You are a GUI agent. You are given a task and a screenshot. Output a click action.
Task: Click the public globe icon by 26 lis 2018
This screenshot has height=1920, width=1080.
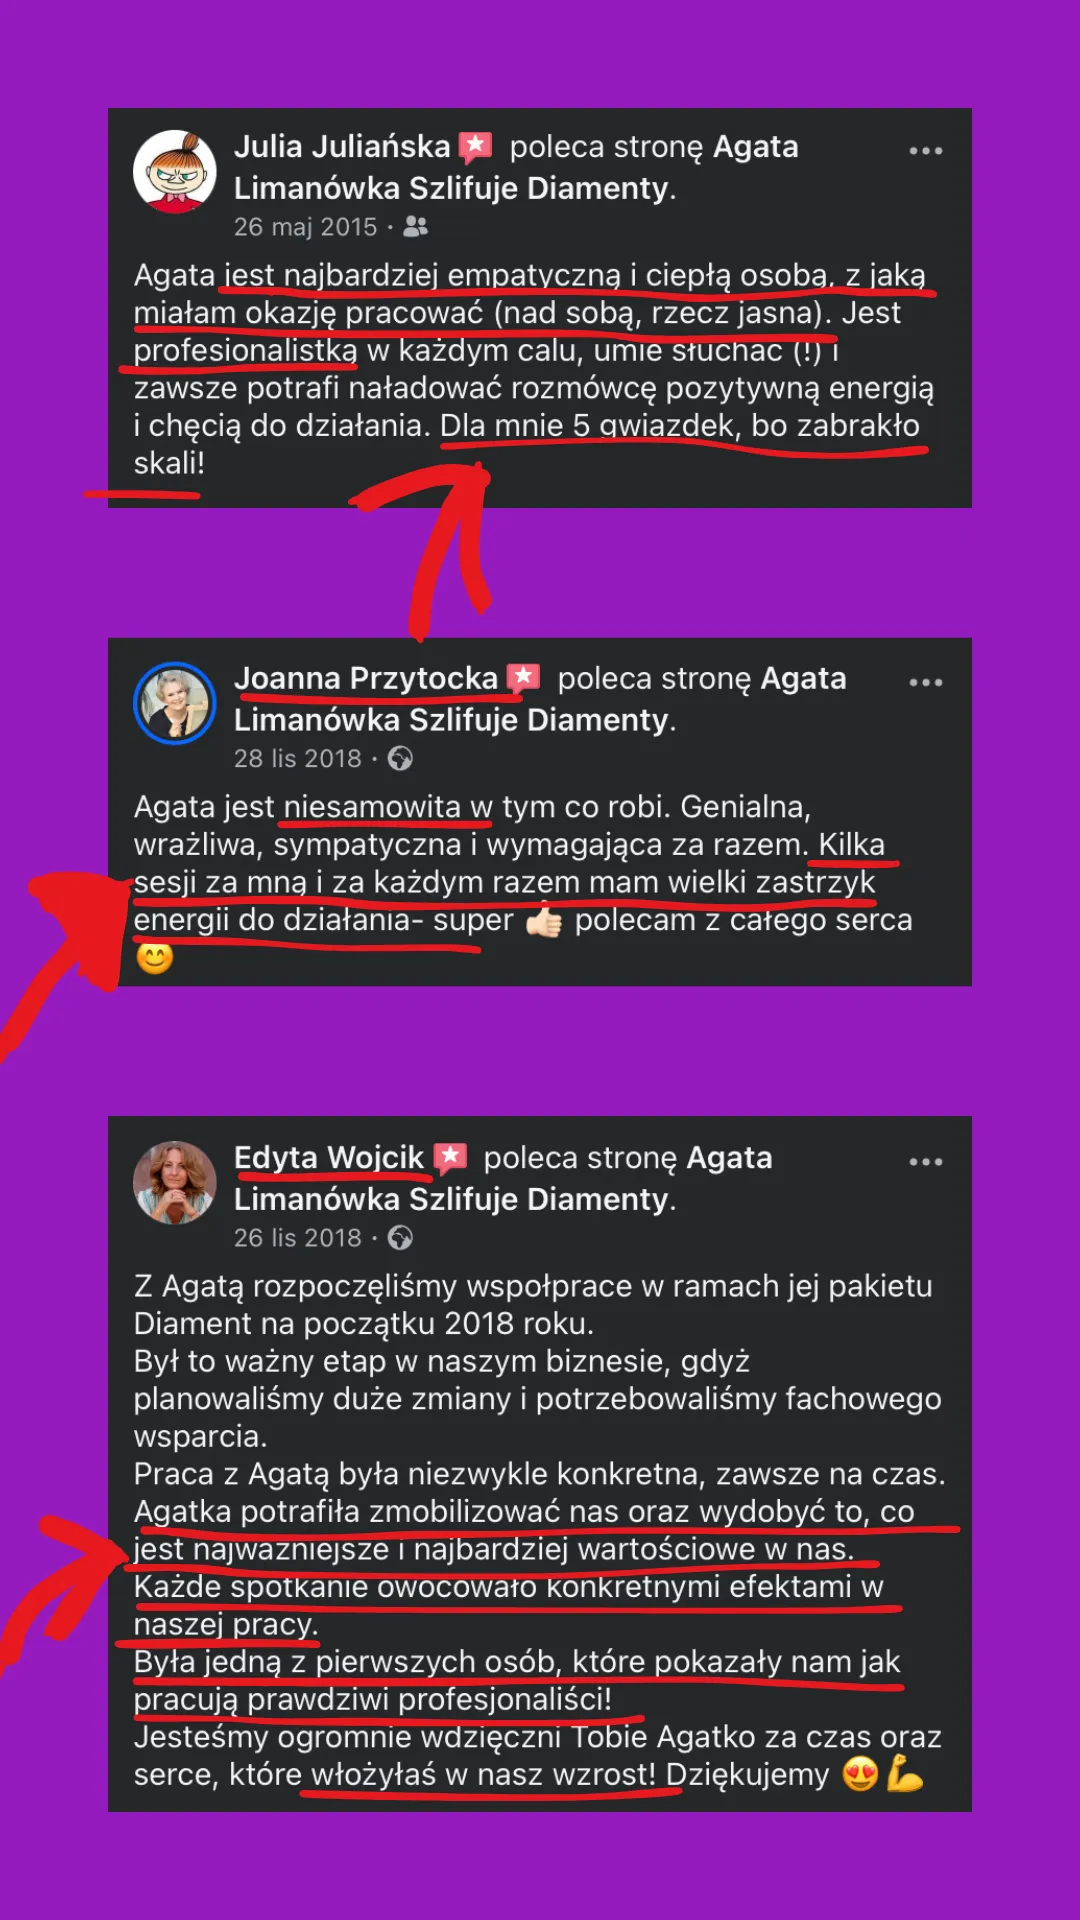(400, 1238)
